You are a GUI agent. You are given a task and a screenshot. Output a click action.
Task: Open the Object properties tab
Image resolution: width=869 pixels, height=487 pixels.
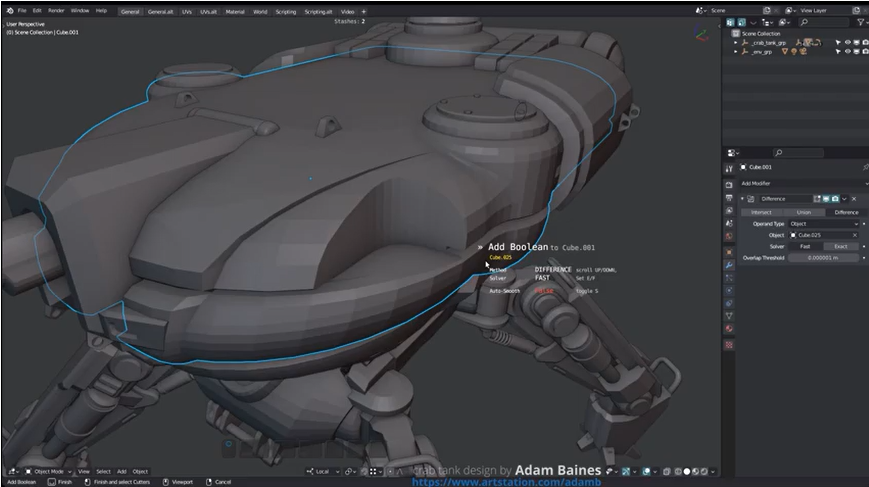pos(729,252)
